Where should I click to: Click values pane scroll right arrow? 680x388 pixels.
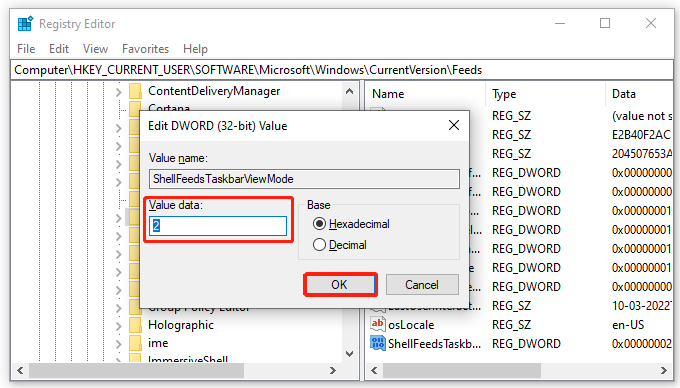[x=664, y=371]
